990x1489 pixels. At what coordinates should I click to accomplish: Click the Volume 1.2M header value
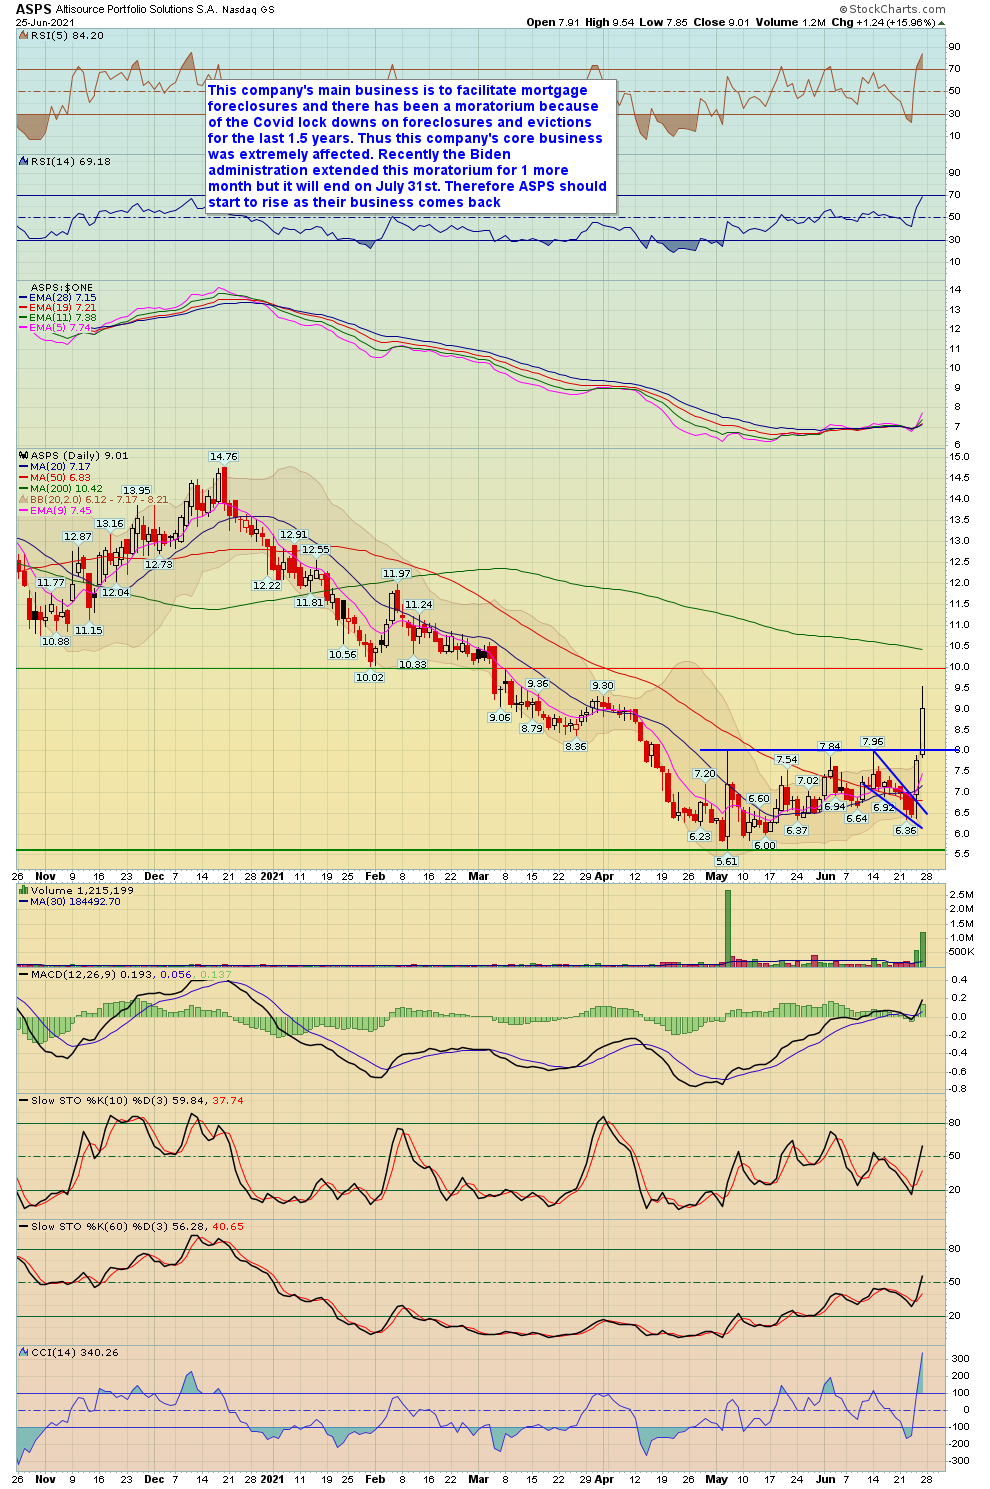pyautogui.click(x=791, y=22)
